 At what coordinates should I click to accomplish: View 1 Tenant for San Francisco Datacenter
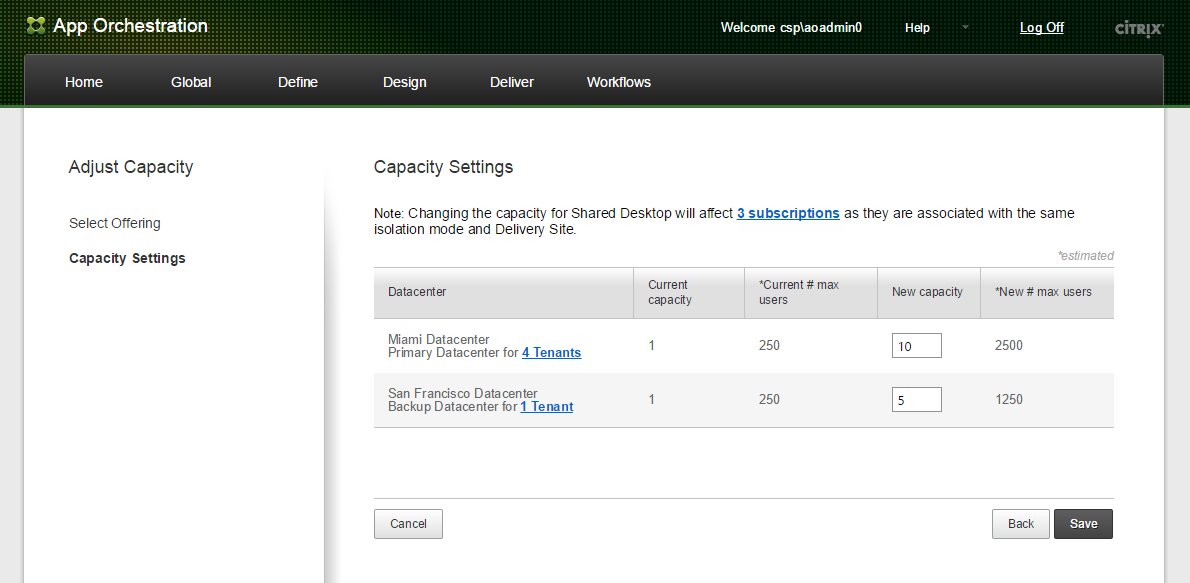pyautogui.click(x=546, y=407)
